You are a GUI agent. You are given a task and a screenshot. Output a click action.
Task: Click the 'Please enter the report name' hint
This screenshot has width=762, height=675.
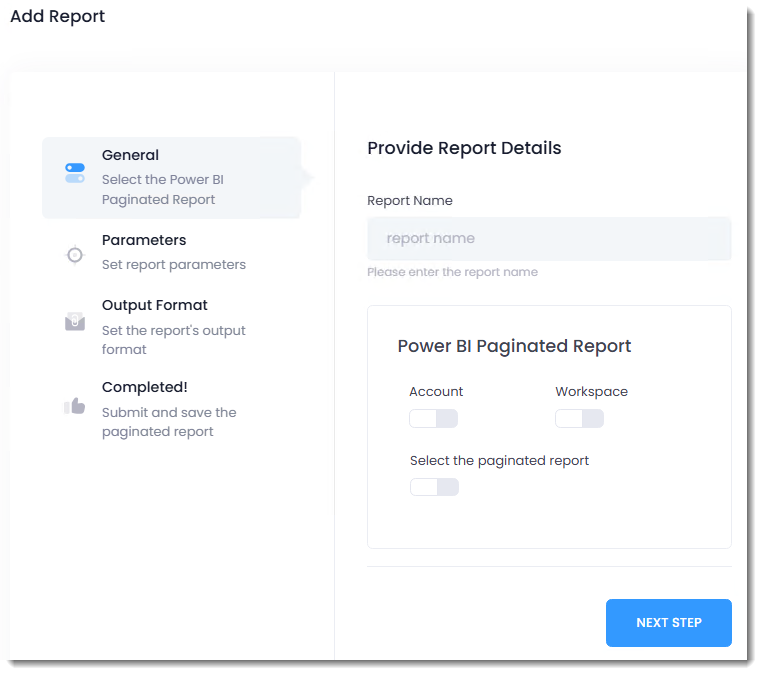[x=452, y=272]
